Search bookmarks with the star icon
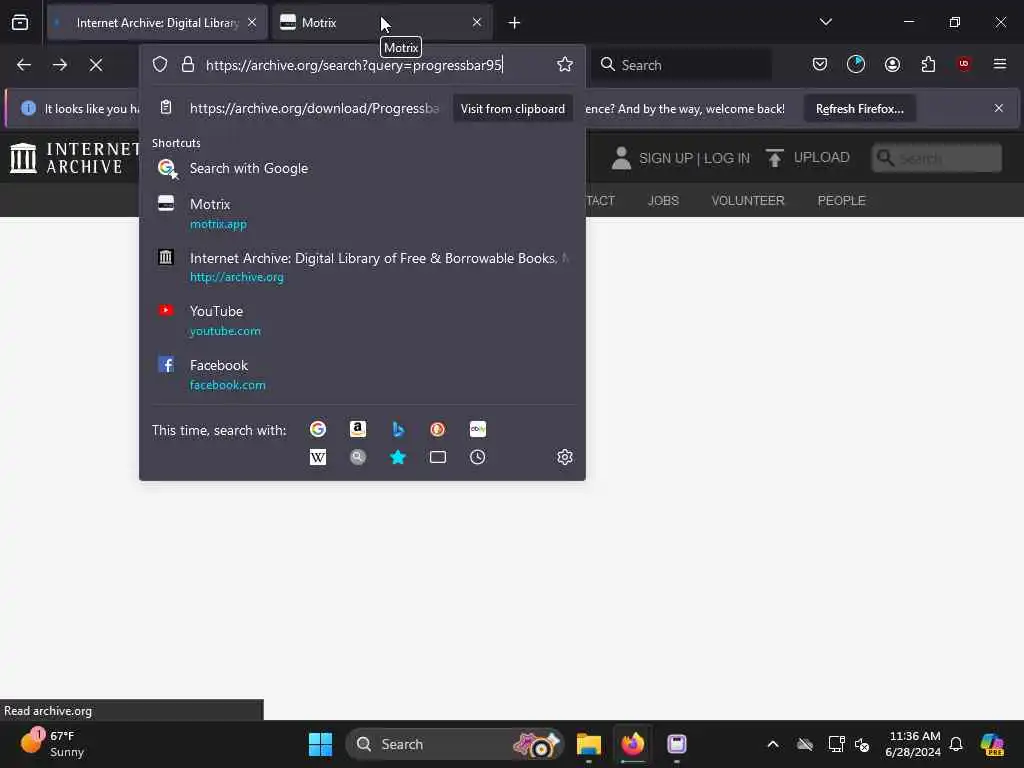 click(x=398, y=457)
